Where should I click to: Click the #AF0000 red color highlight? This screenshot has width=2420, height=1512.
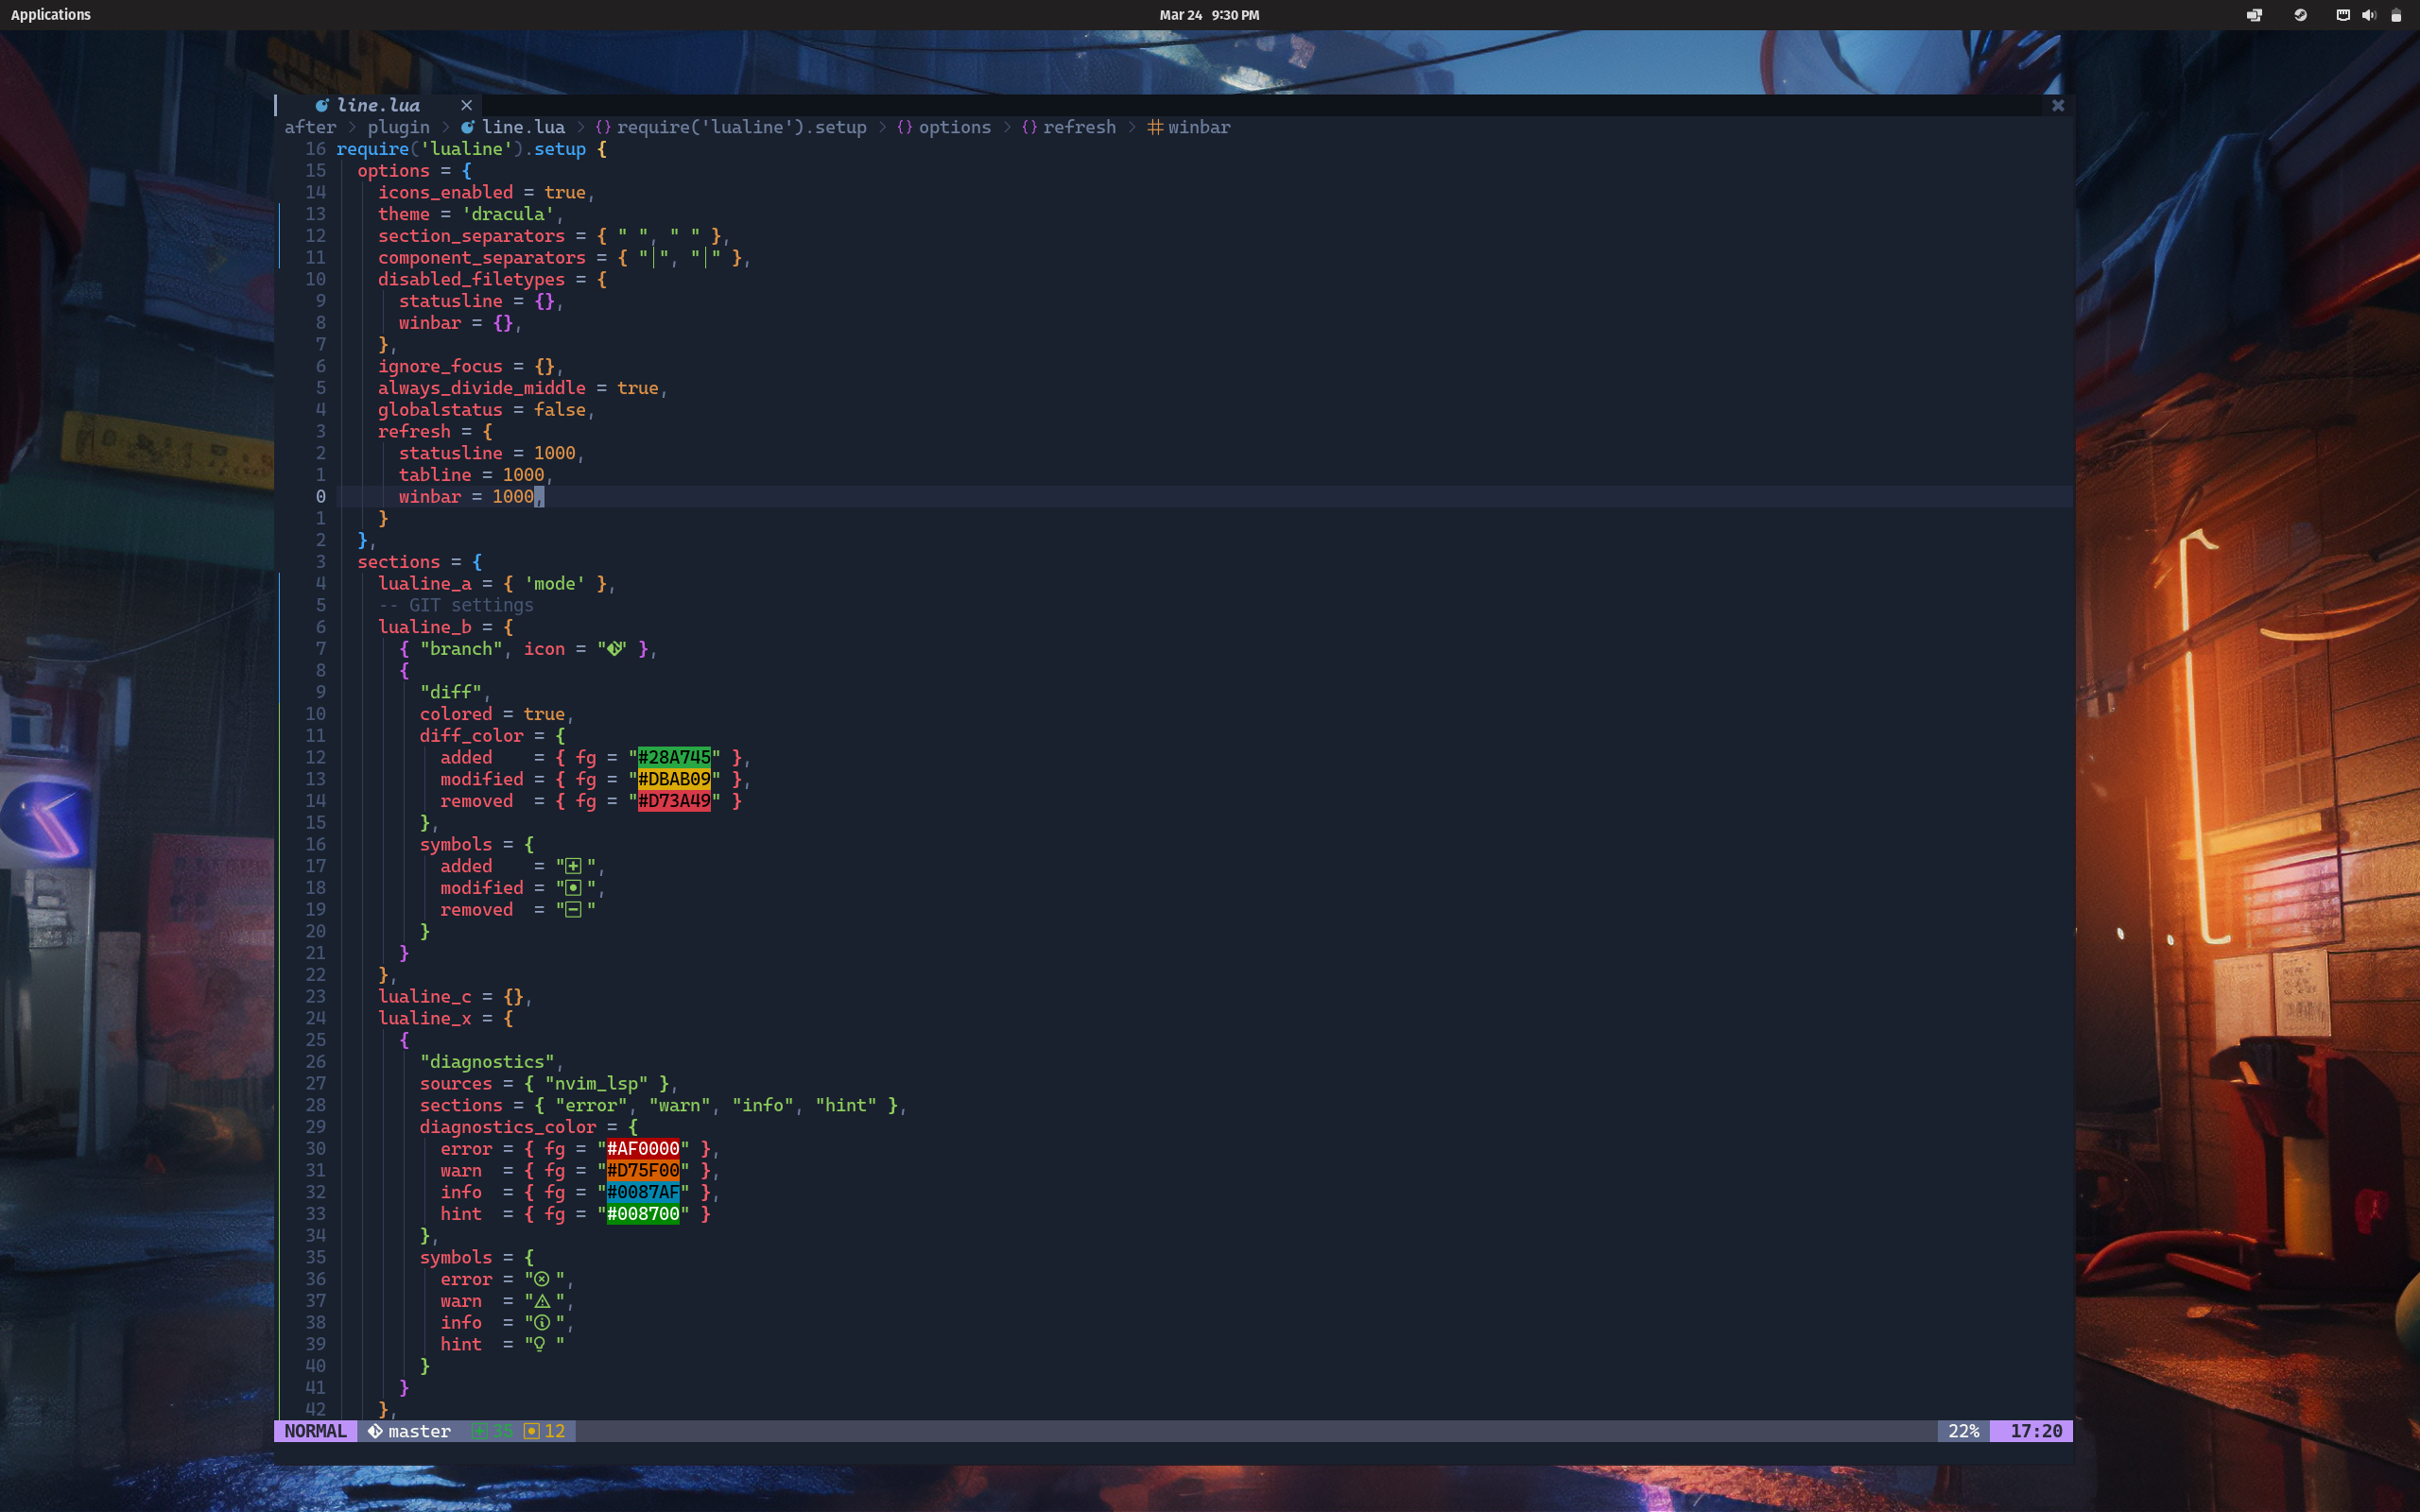point(643,1148)
